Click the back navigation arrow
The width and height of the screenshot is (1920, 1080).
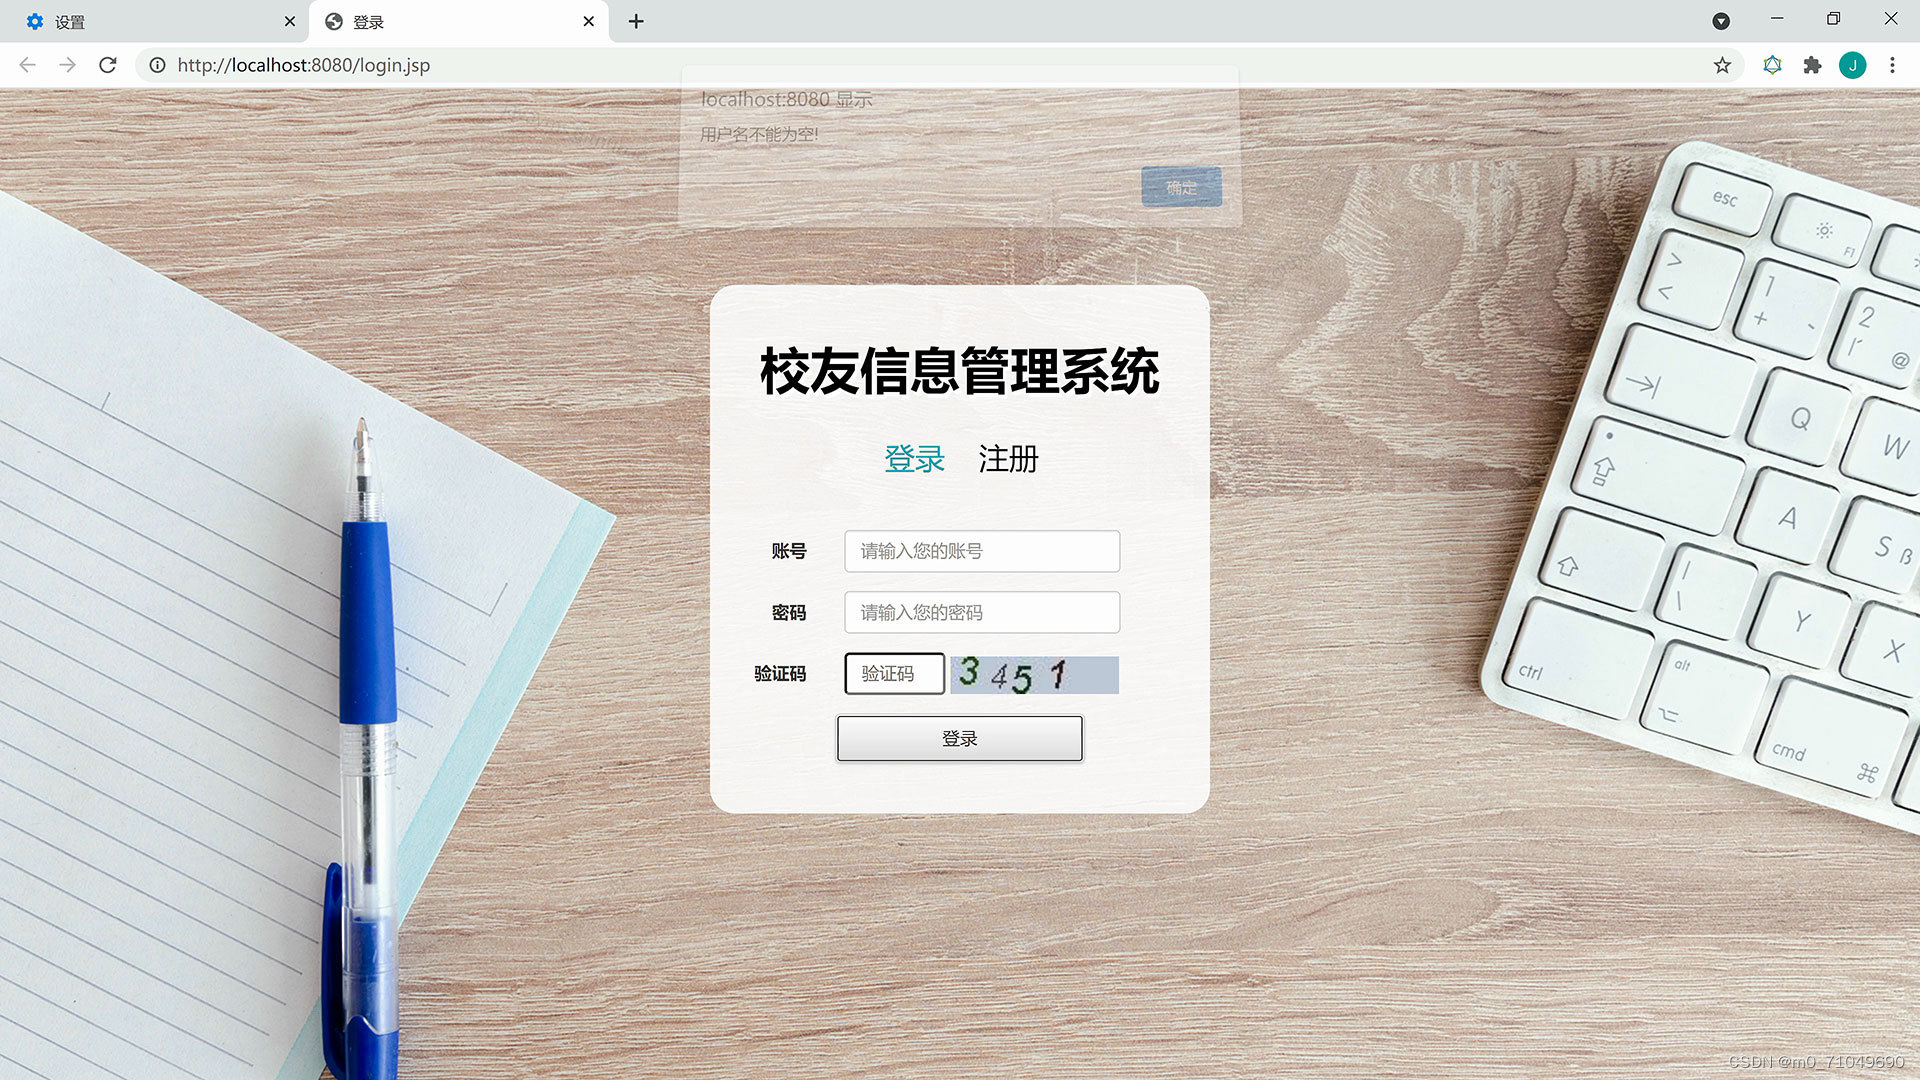point(26,65)
